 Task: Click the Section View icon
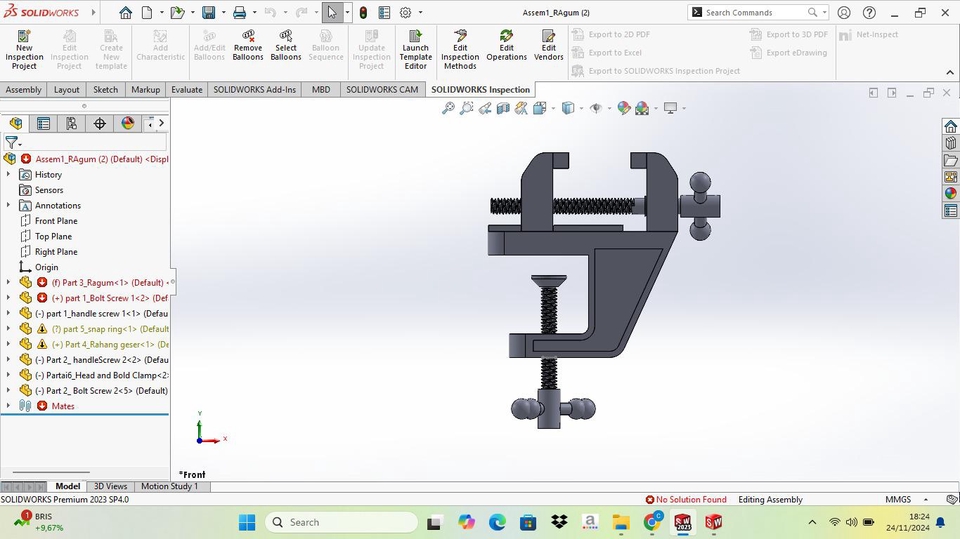(x=503, y=108)
